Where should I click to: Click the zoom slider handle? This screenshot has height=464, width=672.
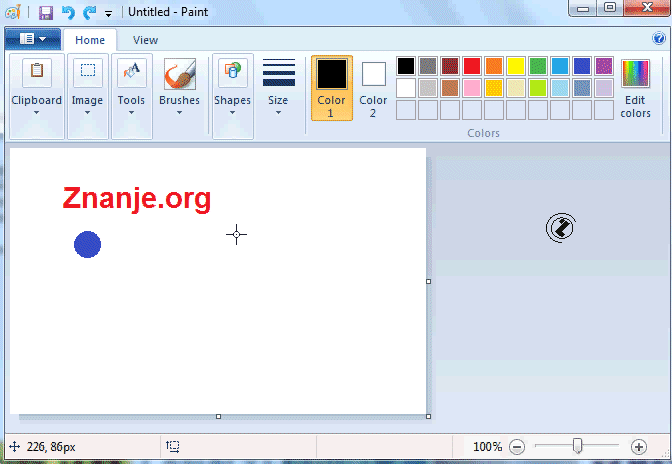(x=577, y=446)
